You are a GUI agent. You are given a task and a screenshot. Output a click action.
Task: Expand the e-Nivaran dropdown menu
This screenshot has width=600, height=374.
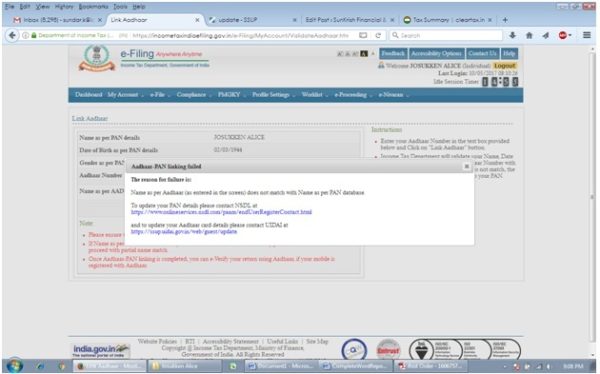(393, 95)
